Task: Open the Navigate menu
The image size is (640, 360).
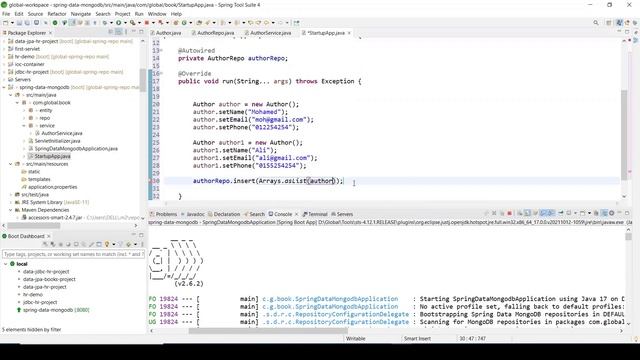Action: point(81,14)
